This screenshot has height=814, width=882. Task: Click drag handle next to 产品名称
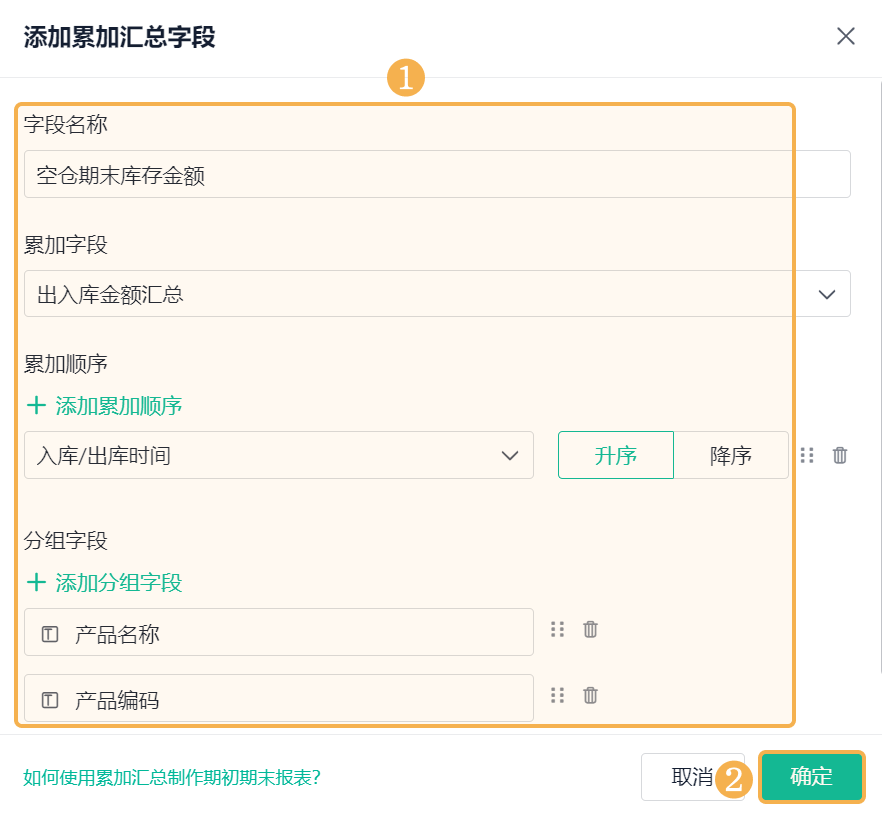(557, 629)
